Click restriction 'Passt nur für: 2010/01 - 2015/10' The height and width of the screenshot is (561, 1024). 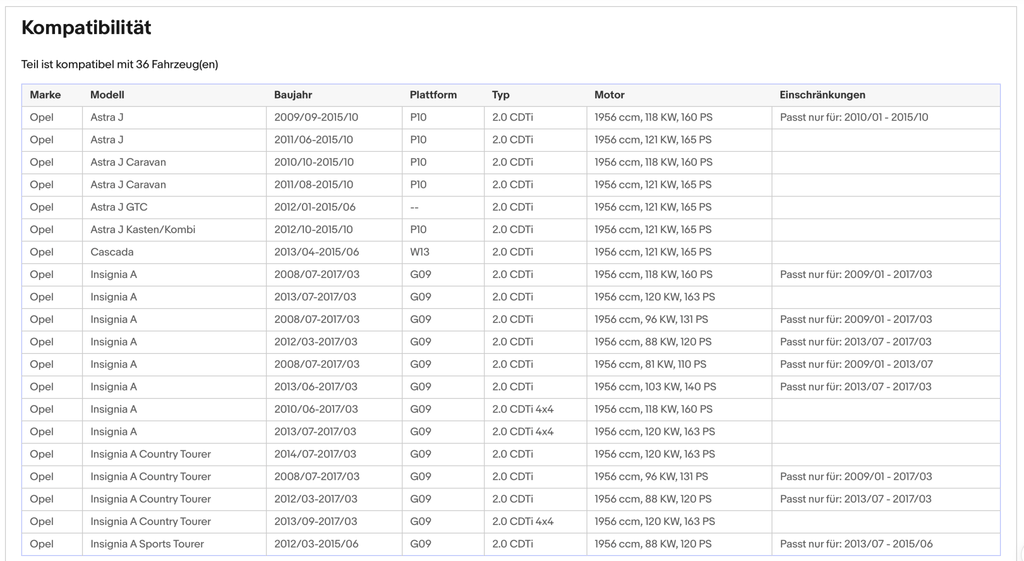coord(854,118)
